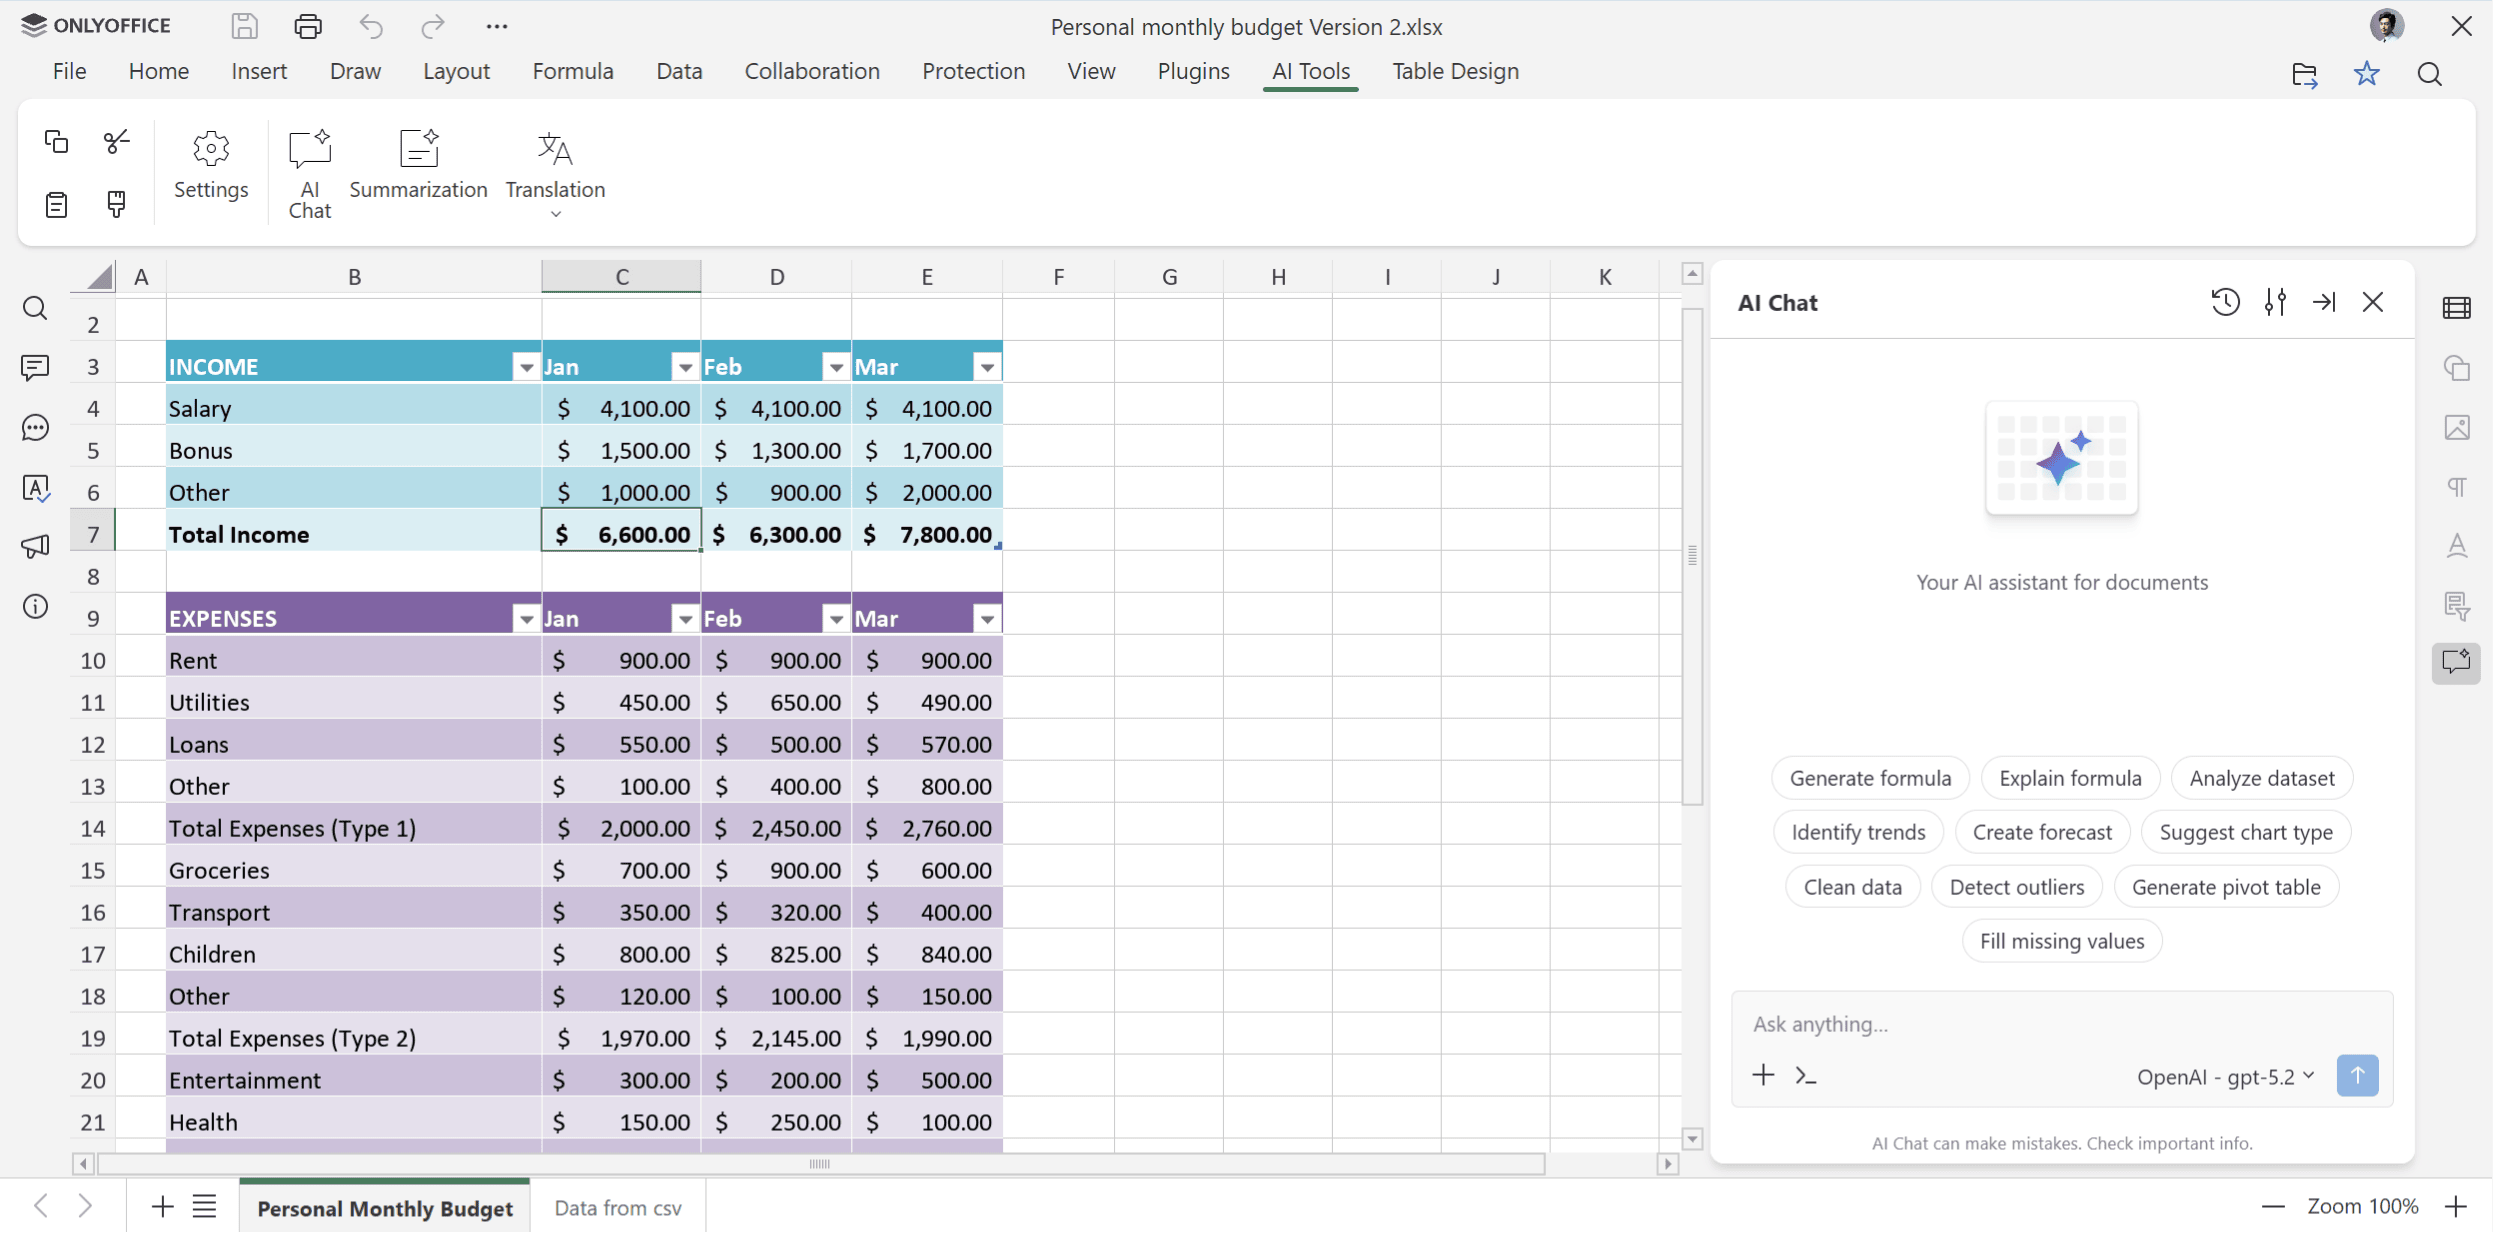Open the INCOME column filter dropdown
Viewport: 2493px width, 1233px height.
[526, 367]
